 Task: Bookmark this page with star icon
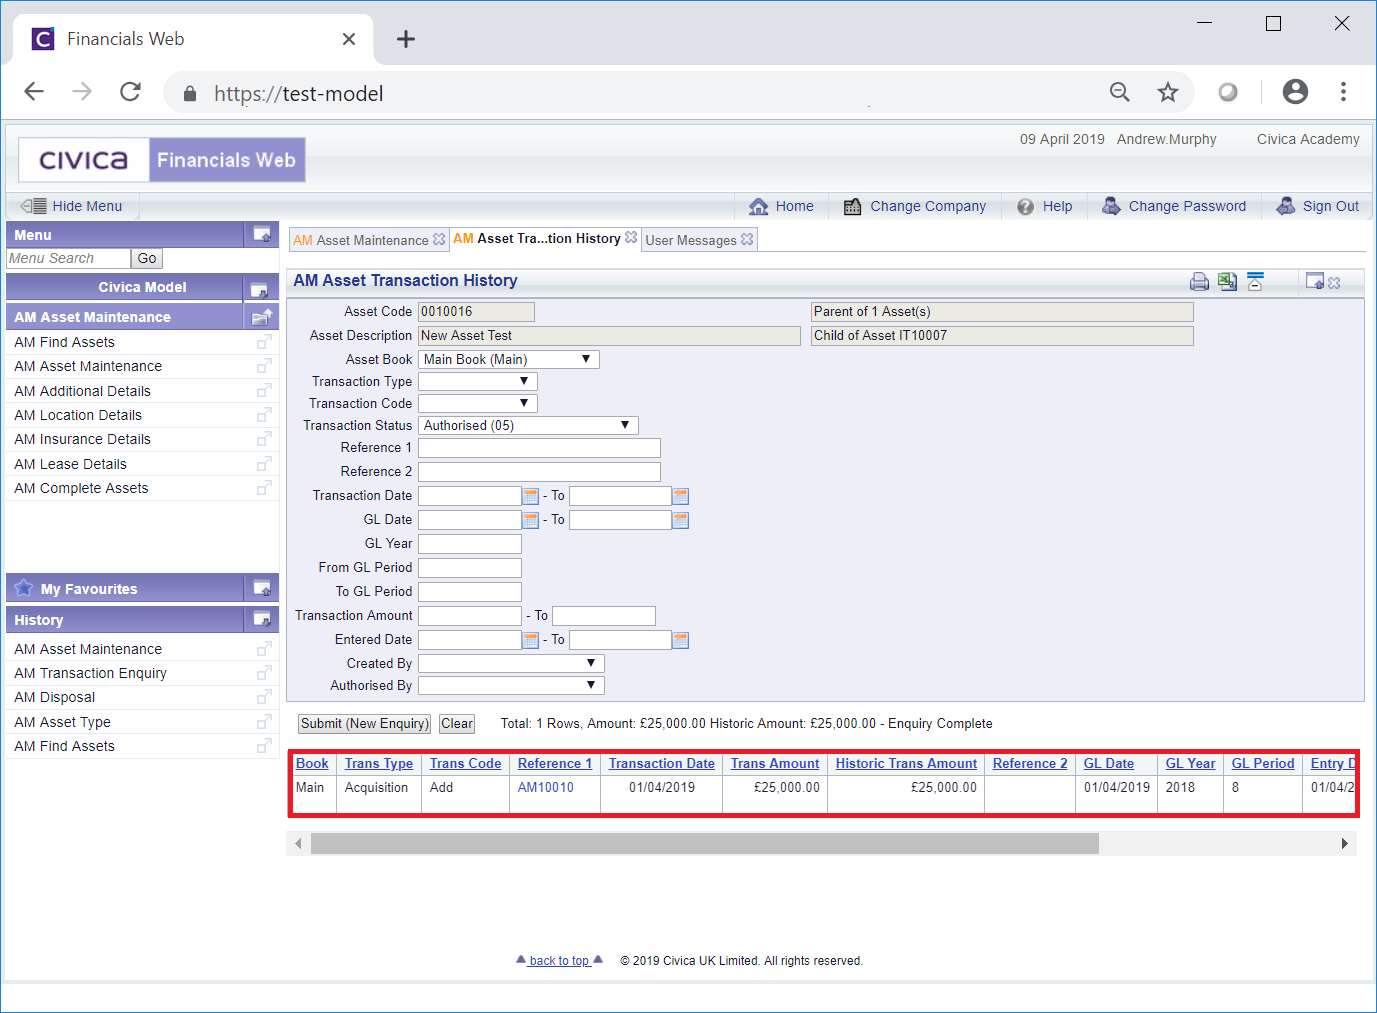click(1168, 93)
